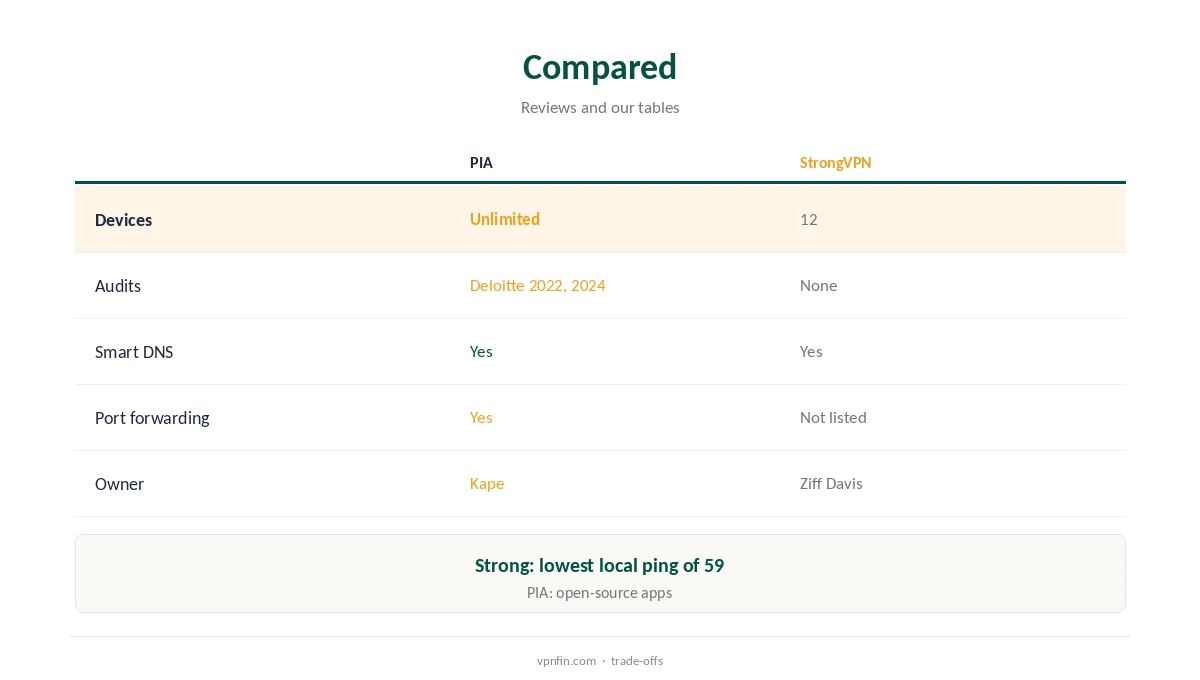This screenshot has width=1200, height=680.
Task: Click the 'Unlimited' devices value for PIA
Action: (505, 219)
